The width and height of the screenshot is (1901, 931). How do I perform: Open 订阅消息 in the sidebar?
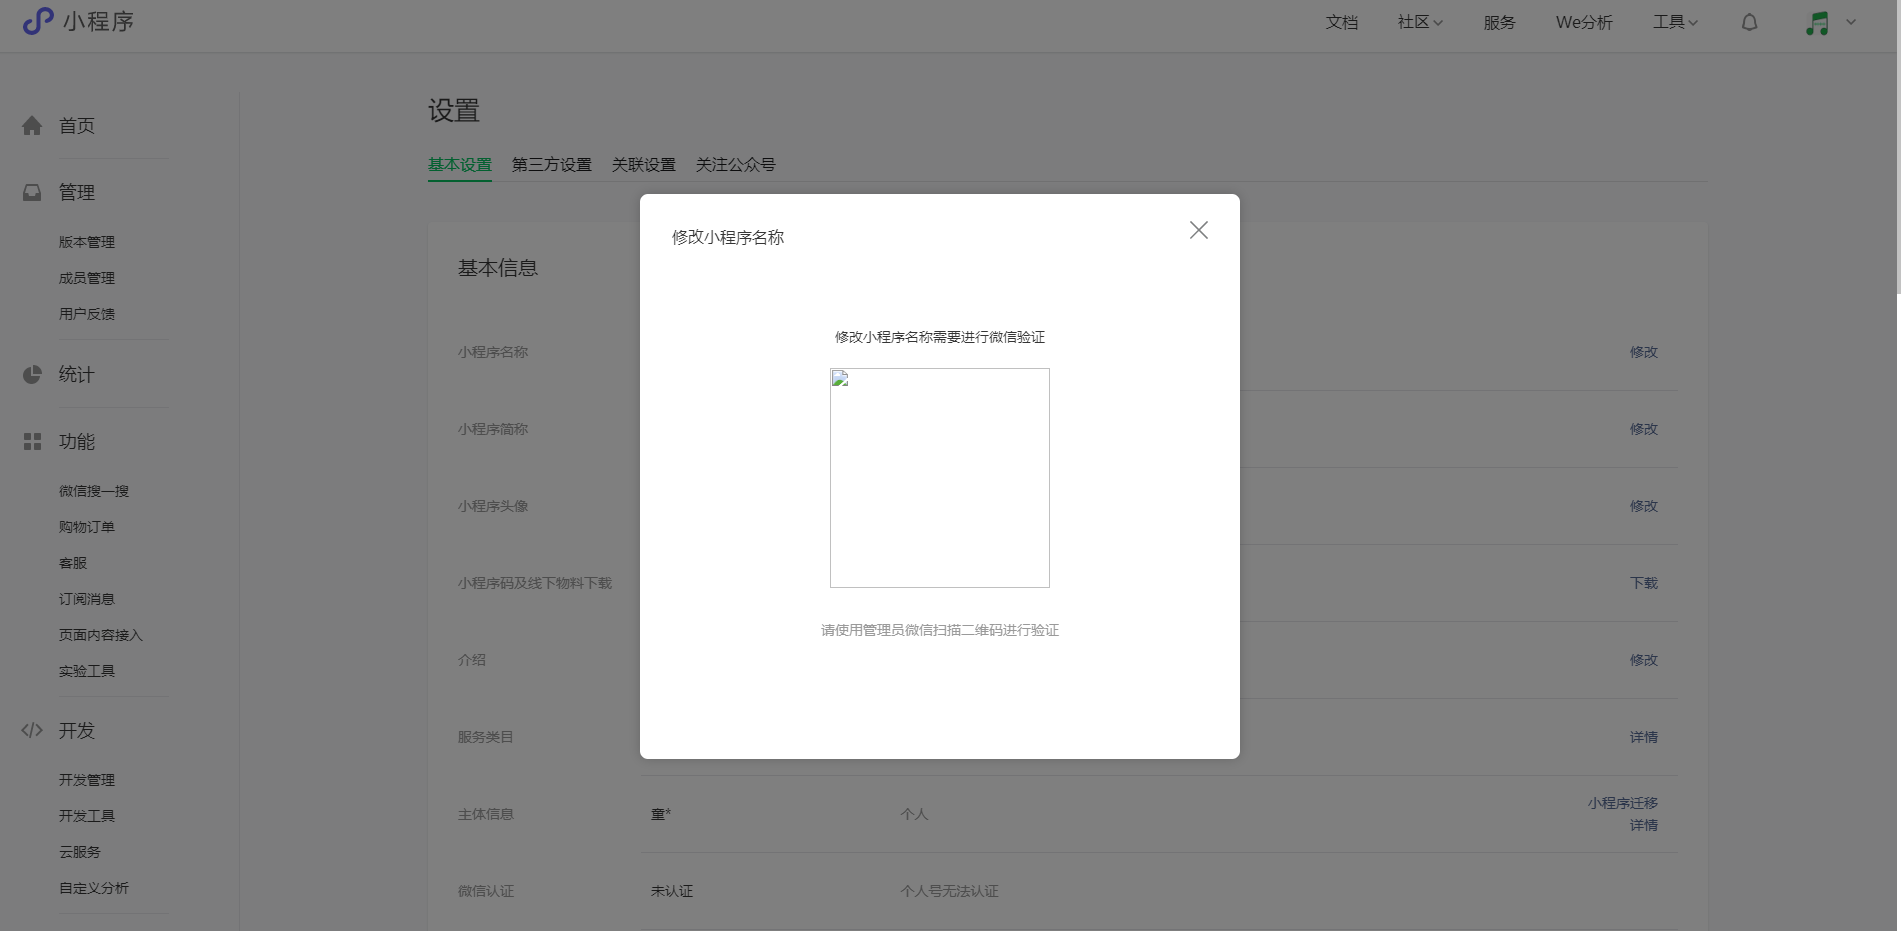pyautogui.click(x=87, y=599)
